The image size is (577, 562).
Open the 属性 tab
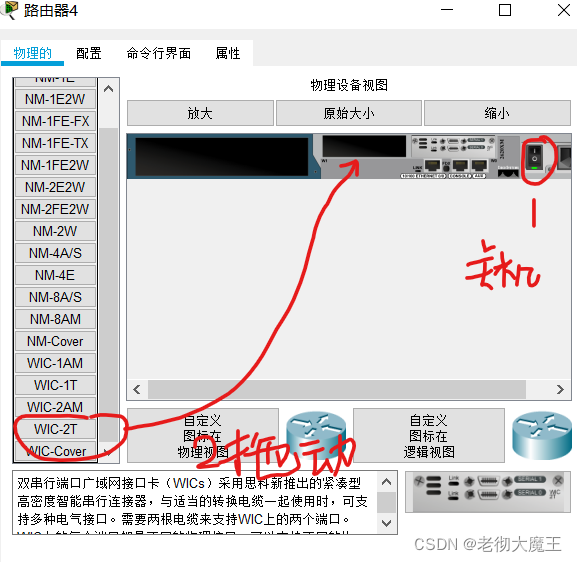[x=228, y=53]
